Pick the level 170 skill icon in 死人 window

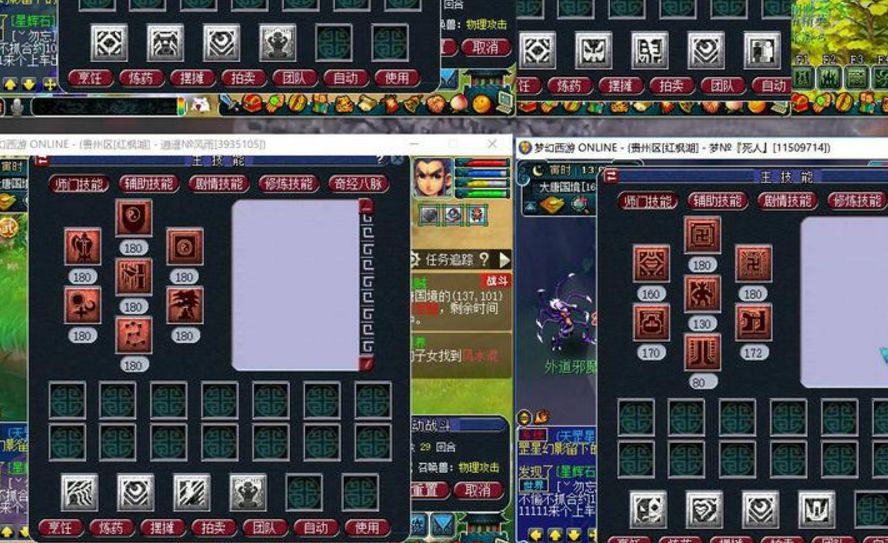[651, 322]
